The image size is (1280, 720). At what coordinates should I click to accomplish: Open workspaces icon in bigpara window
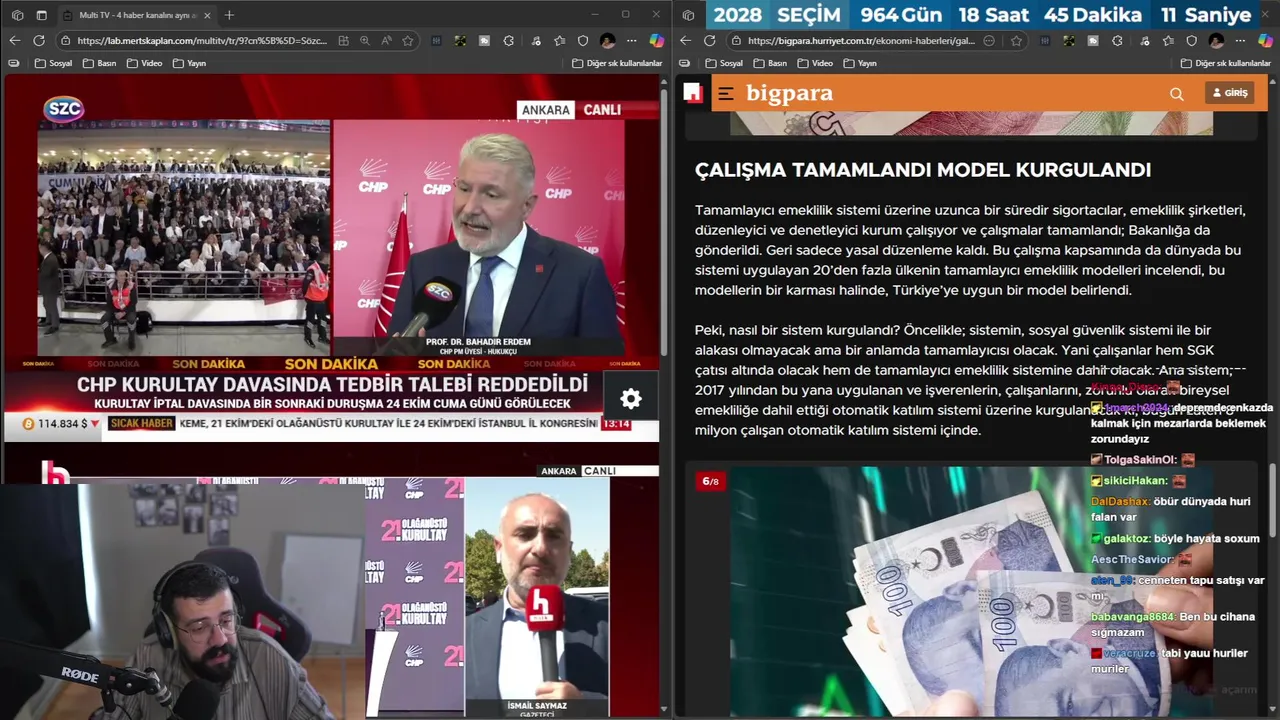[689, 15]
